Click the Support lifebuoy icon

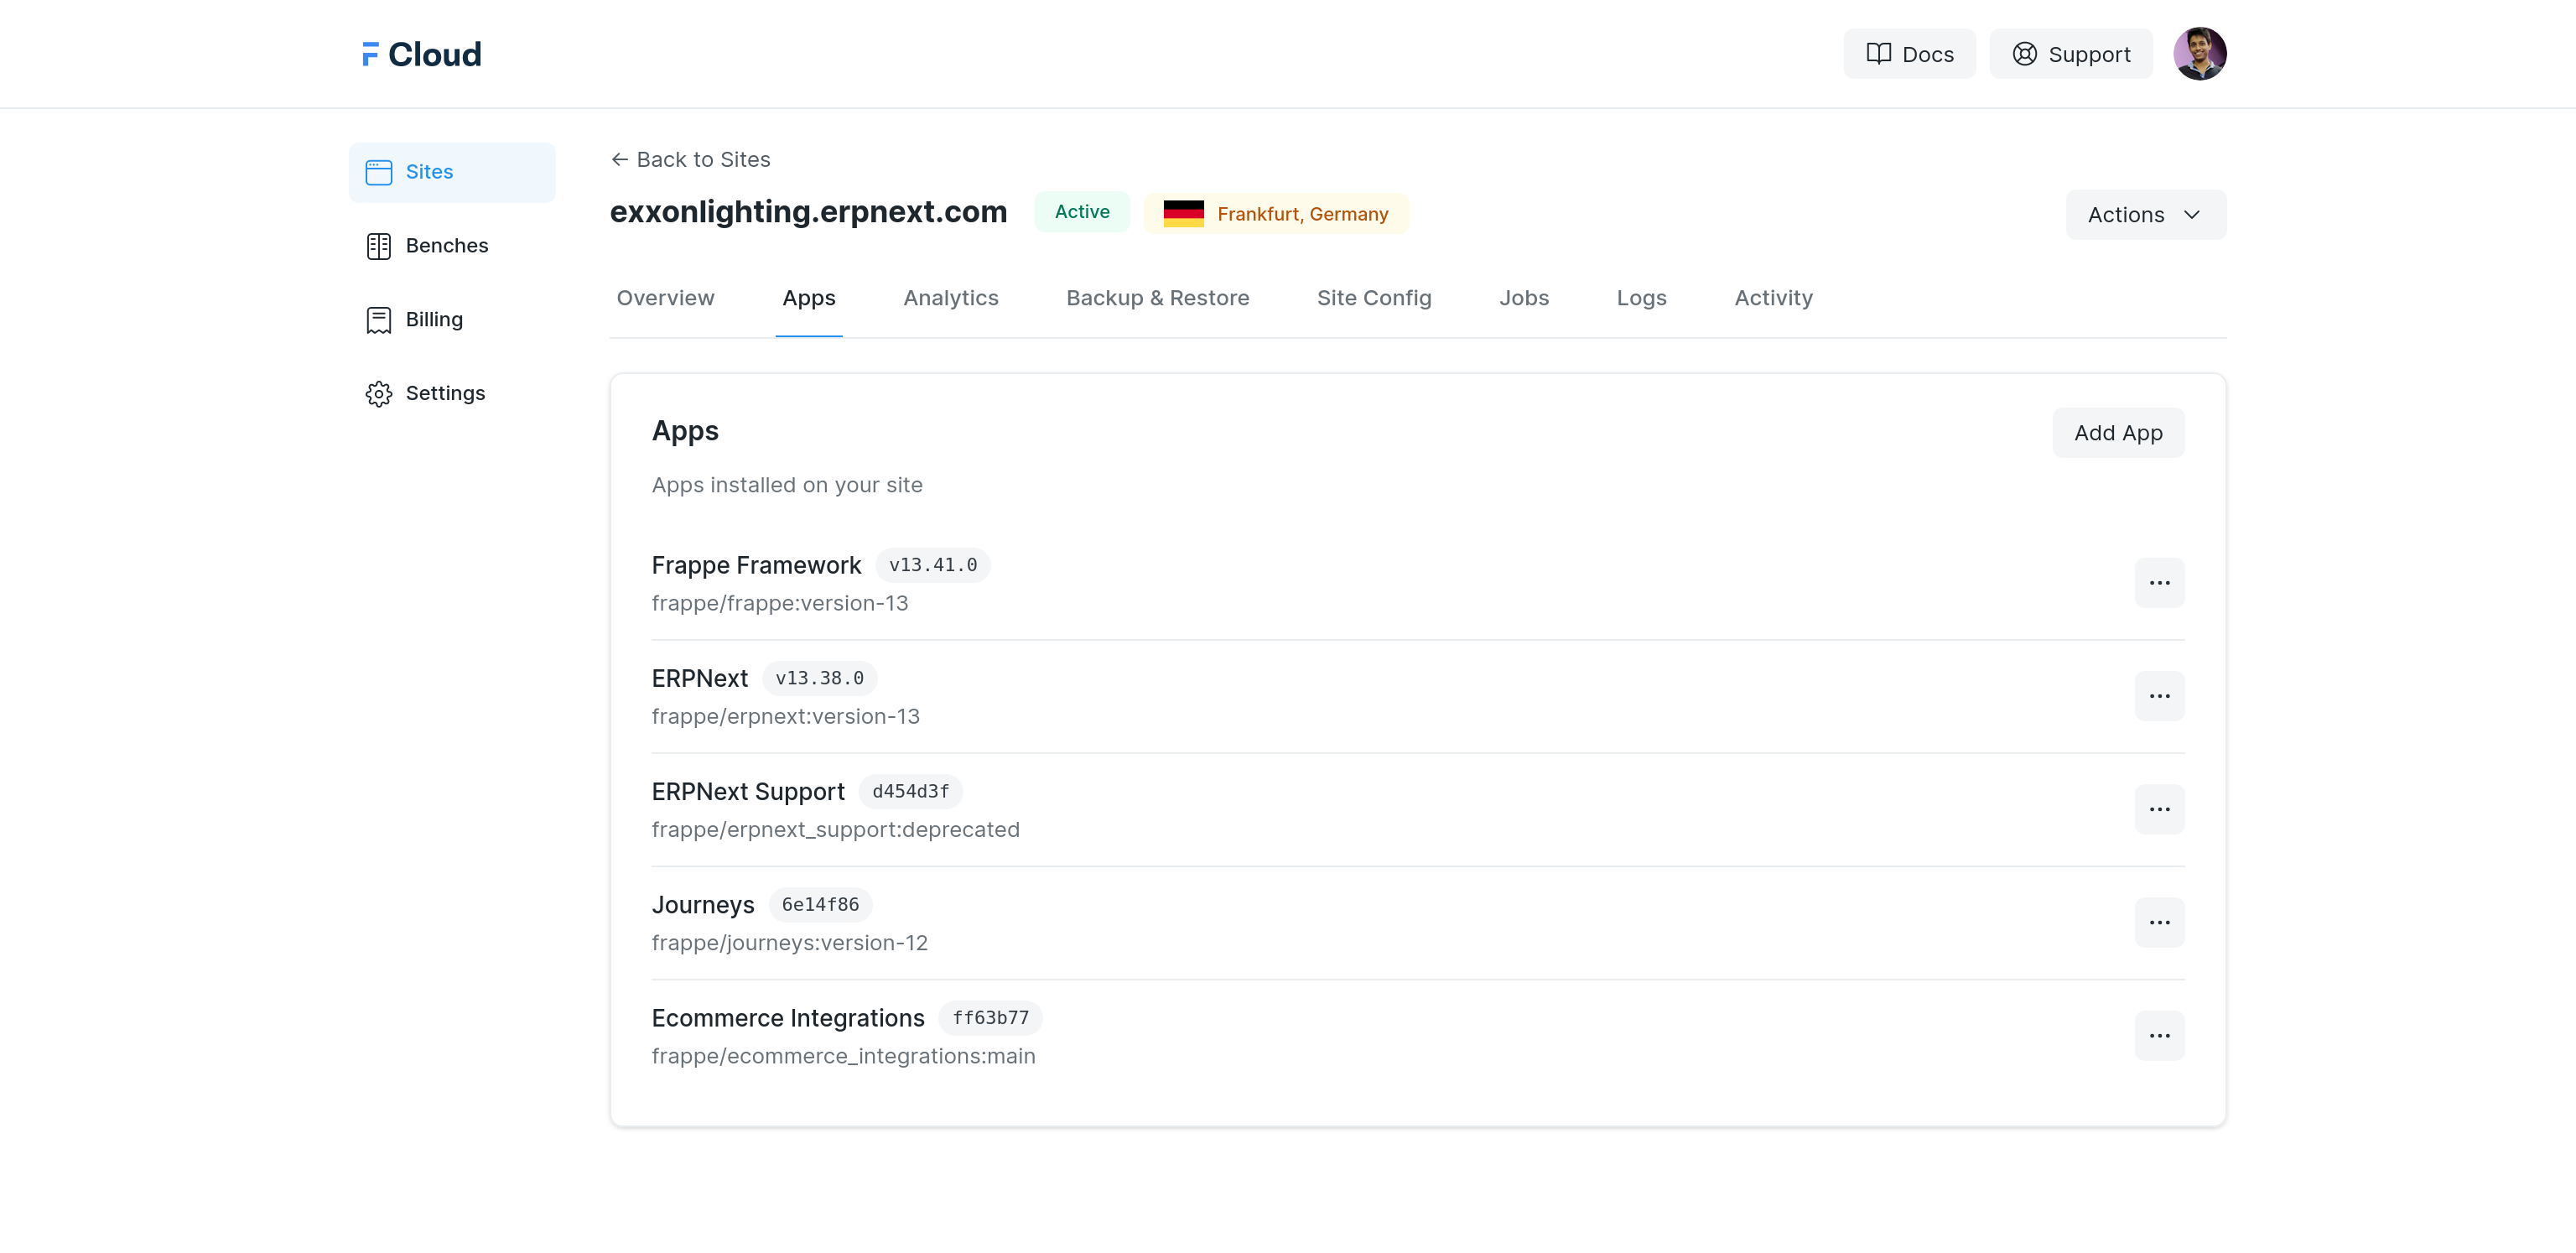pos(2024,54)
